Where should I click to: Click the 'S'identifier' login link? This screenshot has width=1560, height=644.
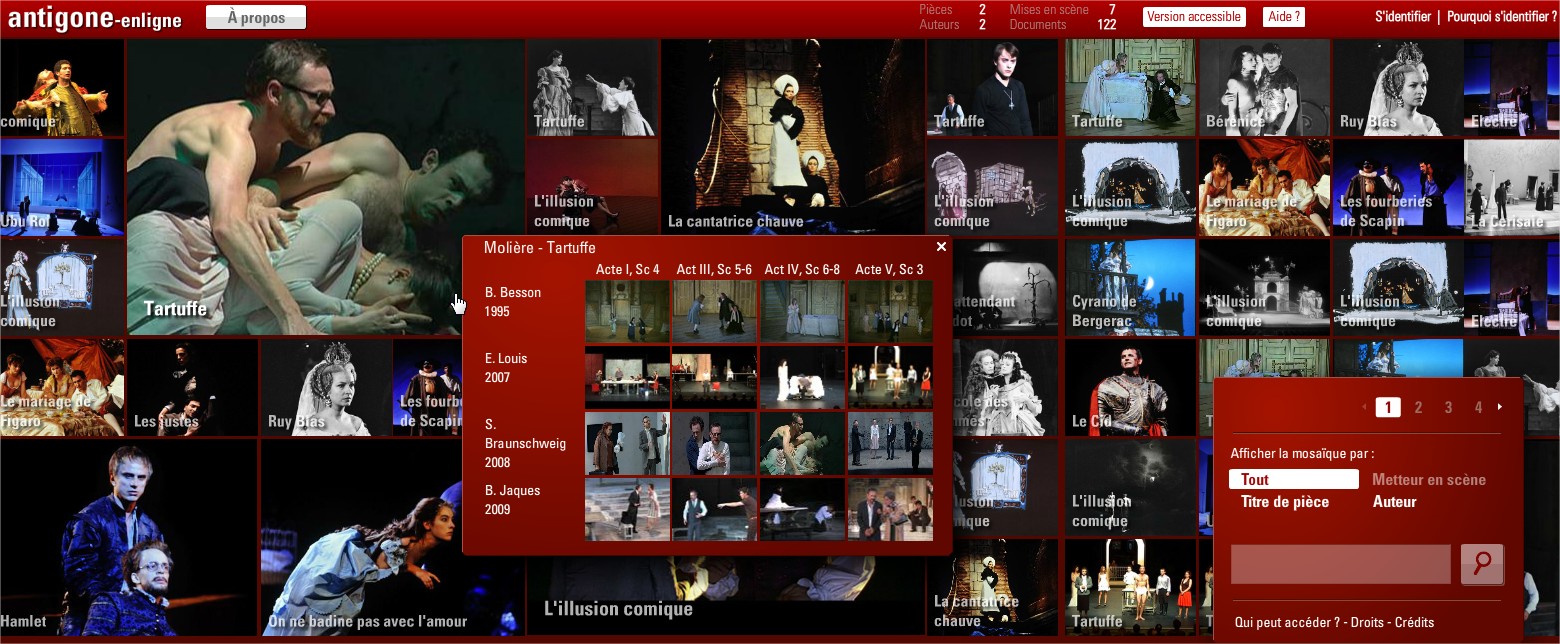1401,17
